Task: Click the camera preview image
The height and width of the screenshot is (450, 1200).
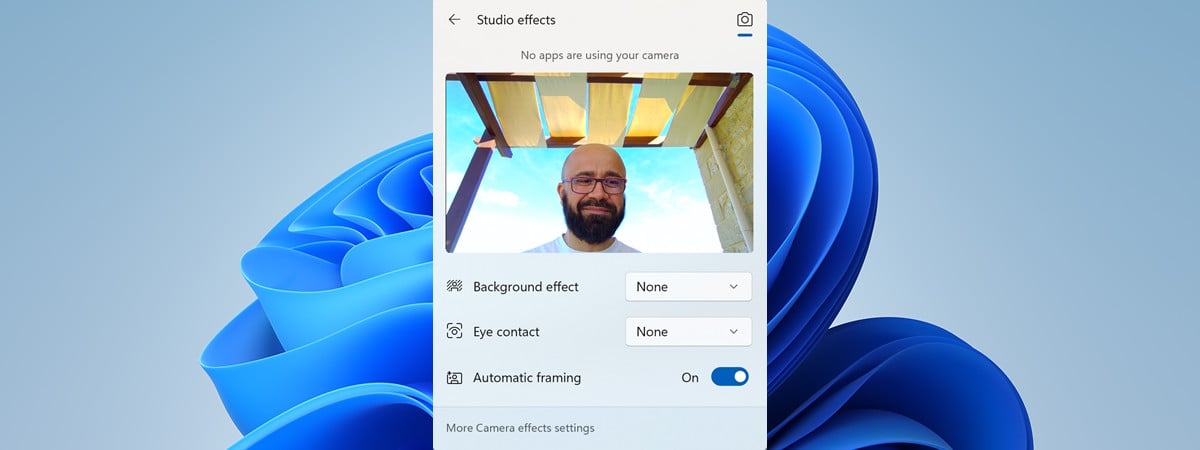Action: pyautogui.click(x=599, y=162)
